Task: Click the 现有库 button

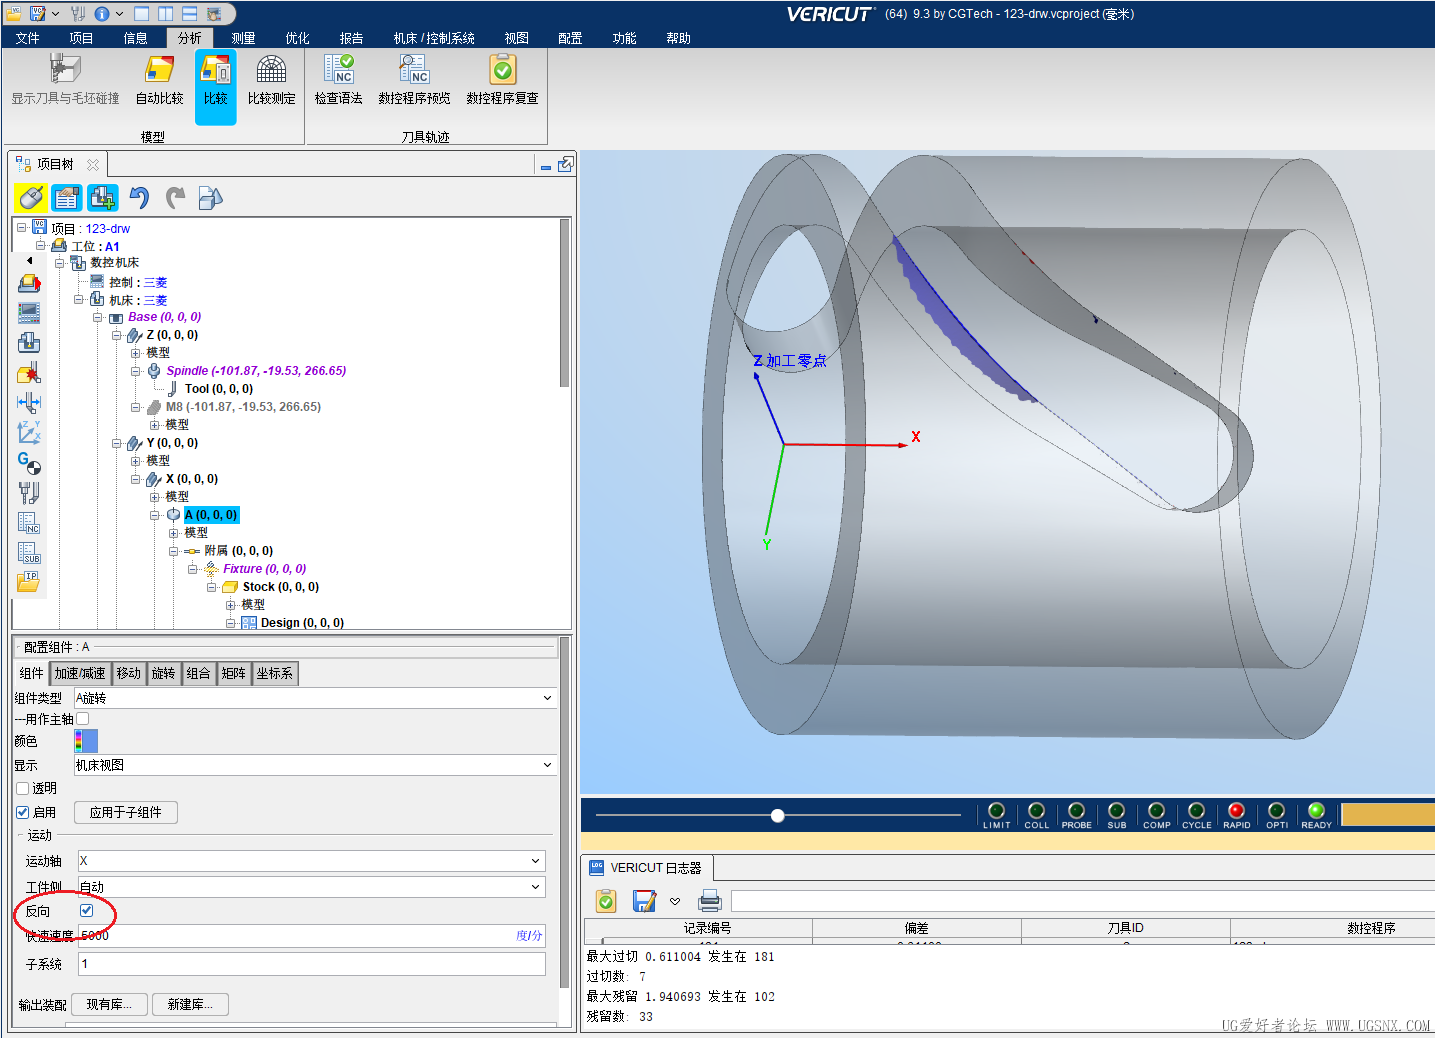Action: tap(110, 1005)
